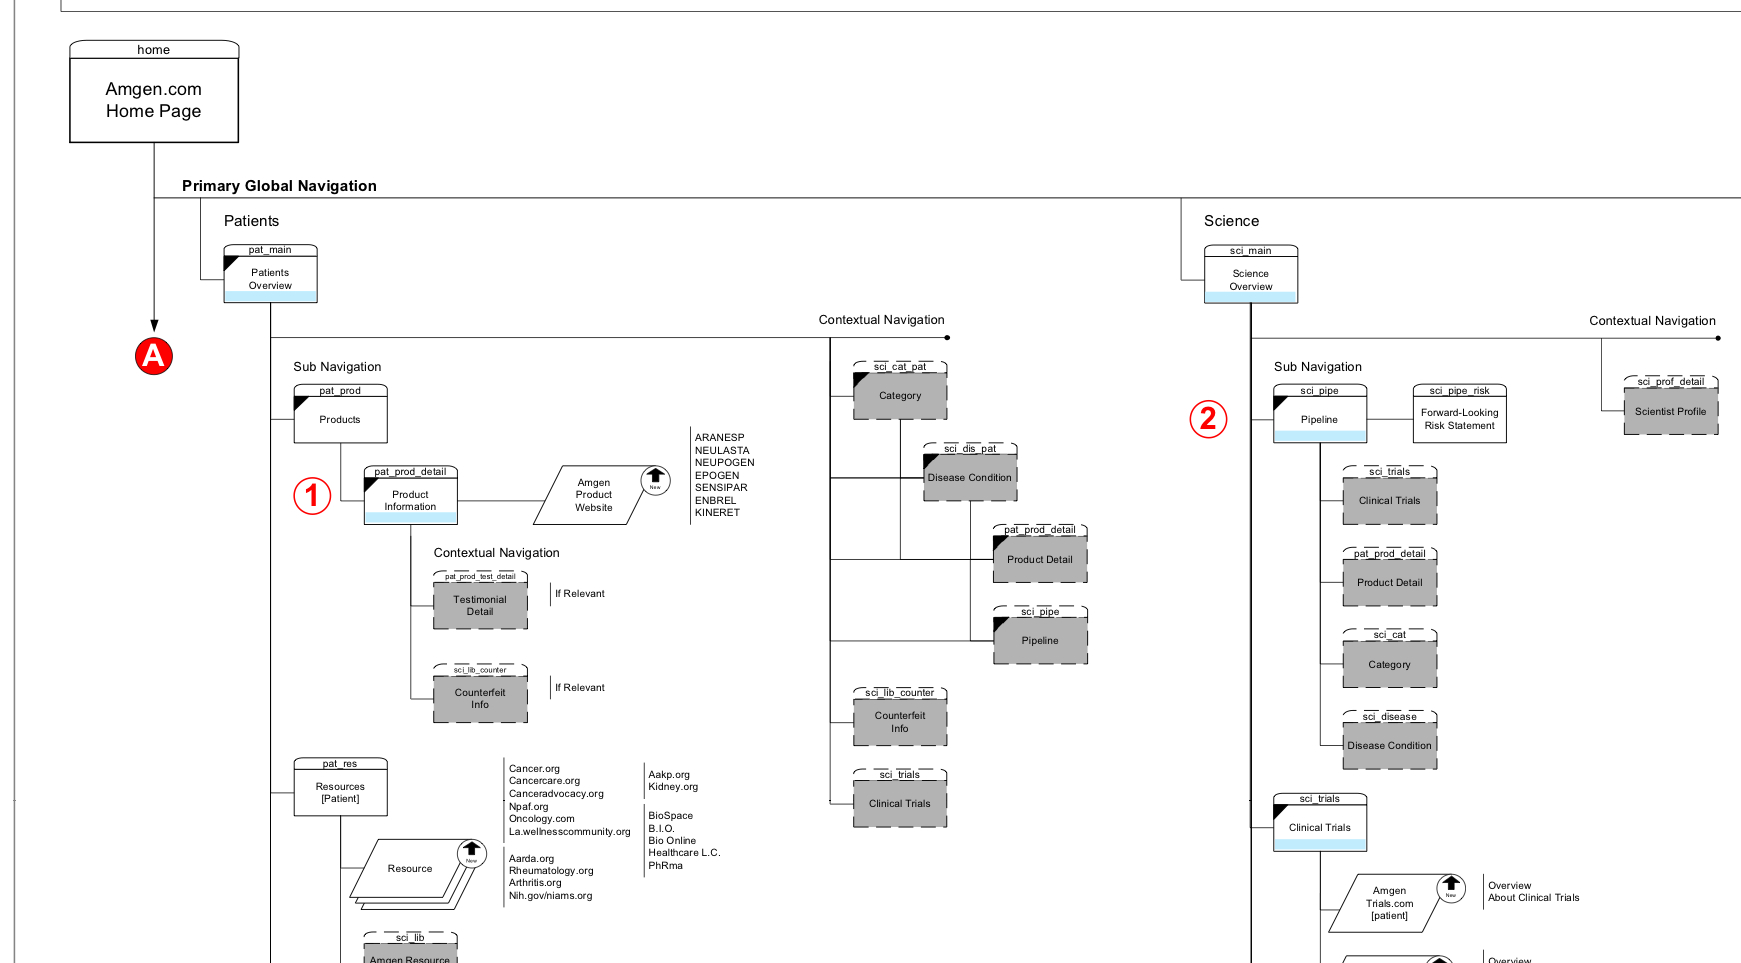Select the Scientist Profile box
This screenshot has width=1741, height=963.
(x=1671, y=406)
